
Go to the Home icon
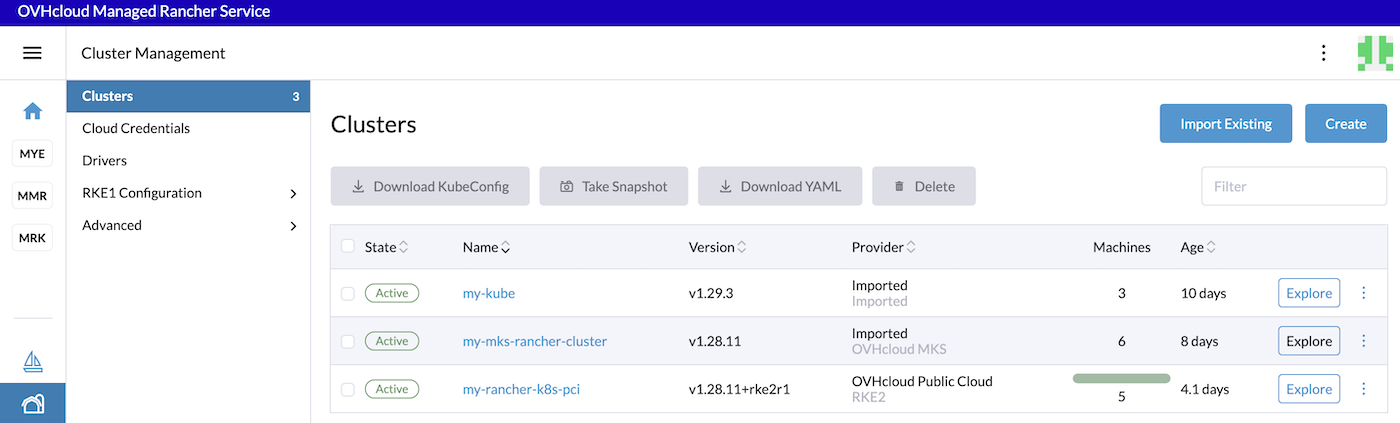point(32,111)
